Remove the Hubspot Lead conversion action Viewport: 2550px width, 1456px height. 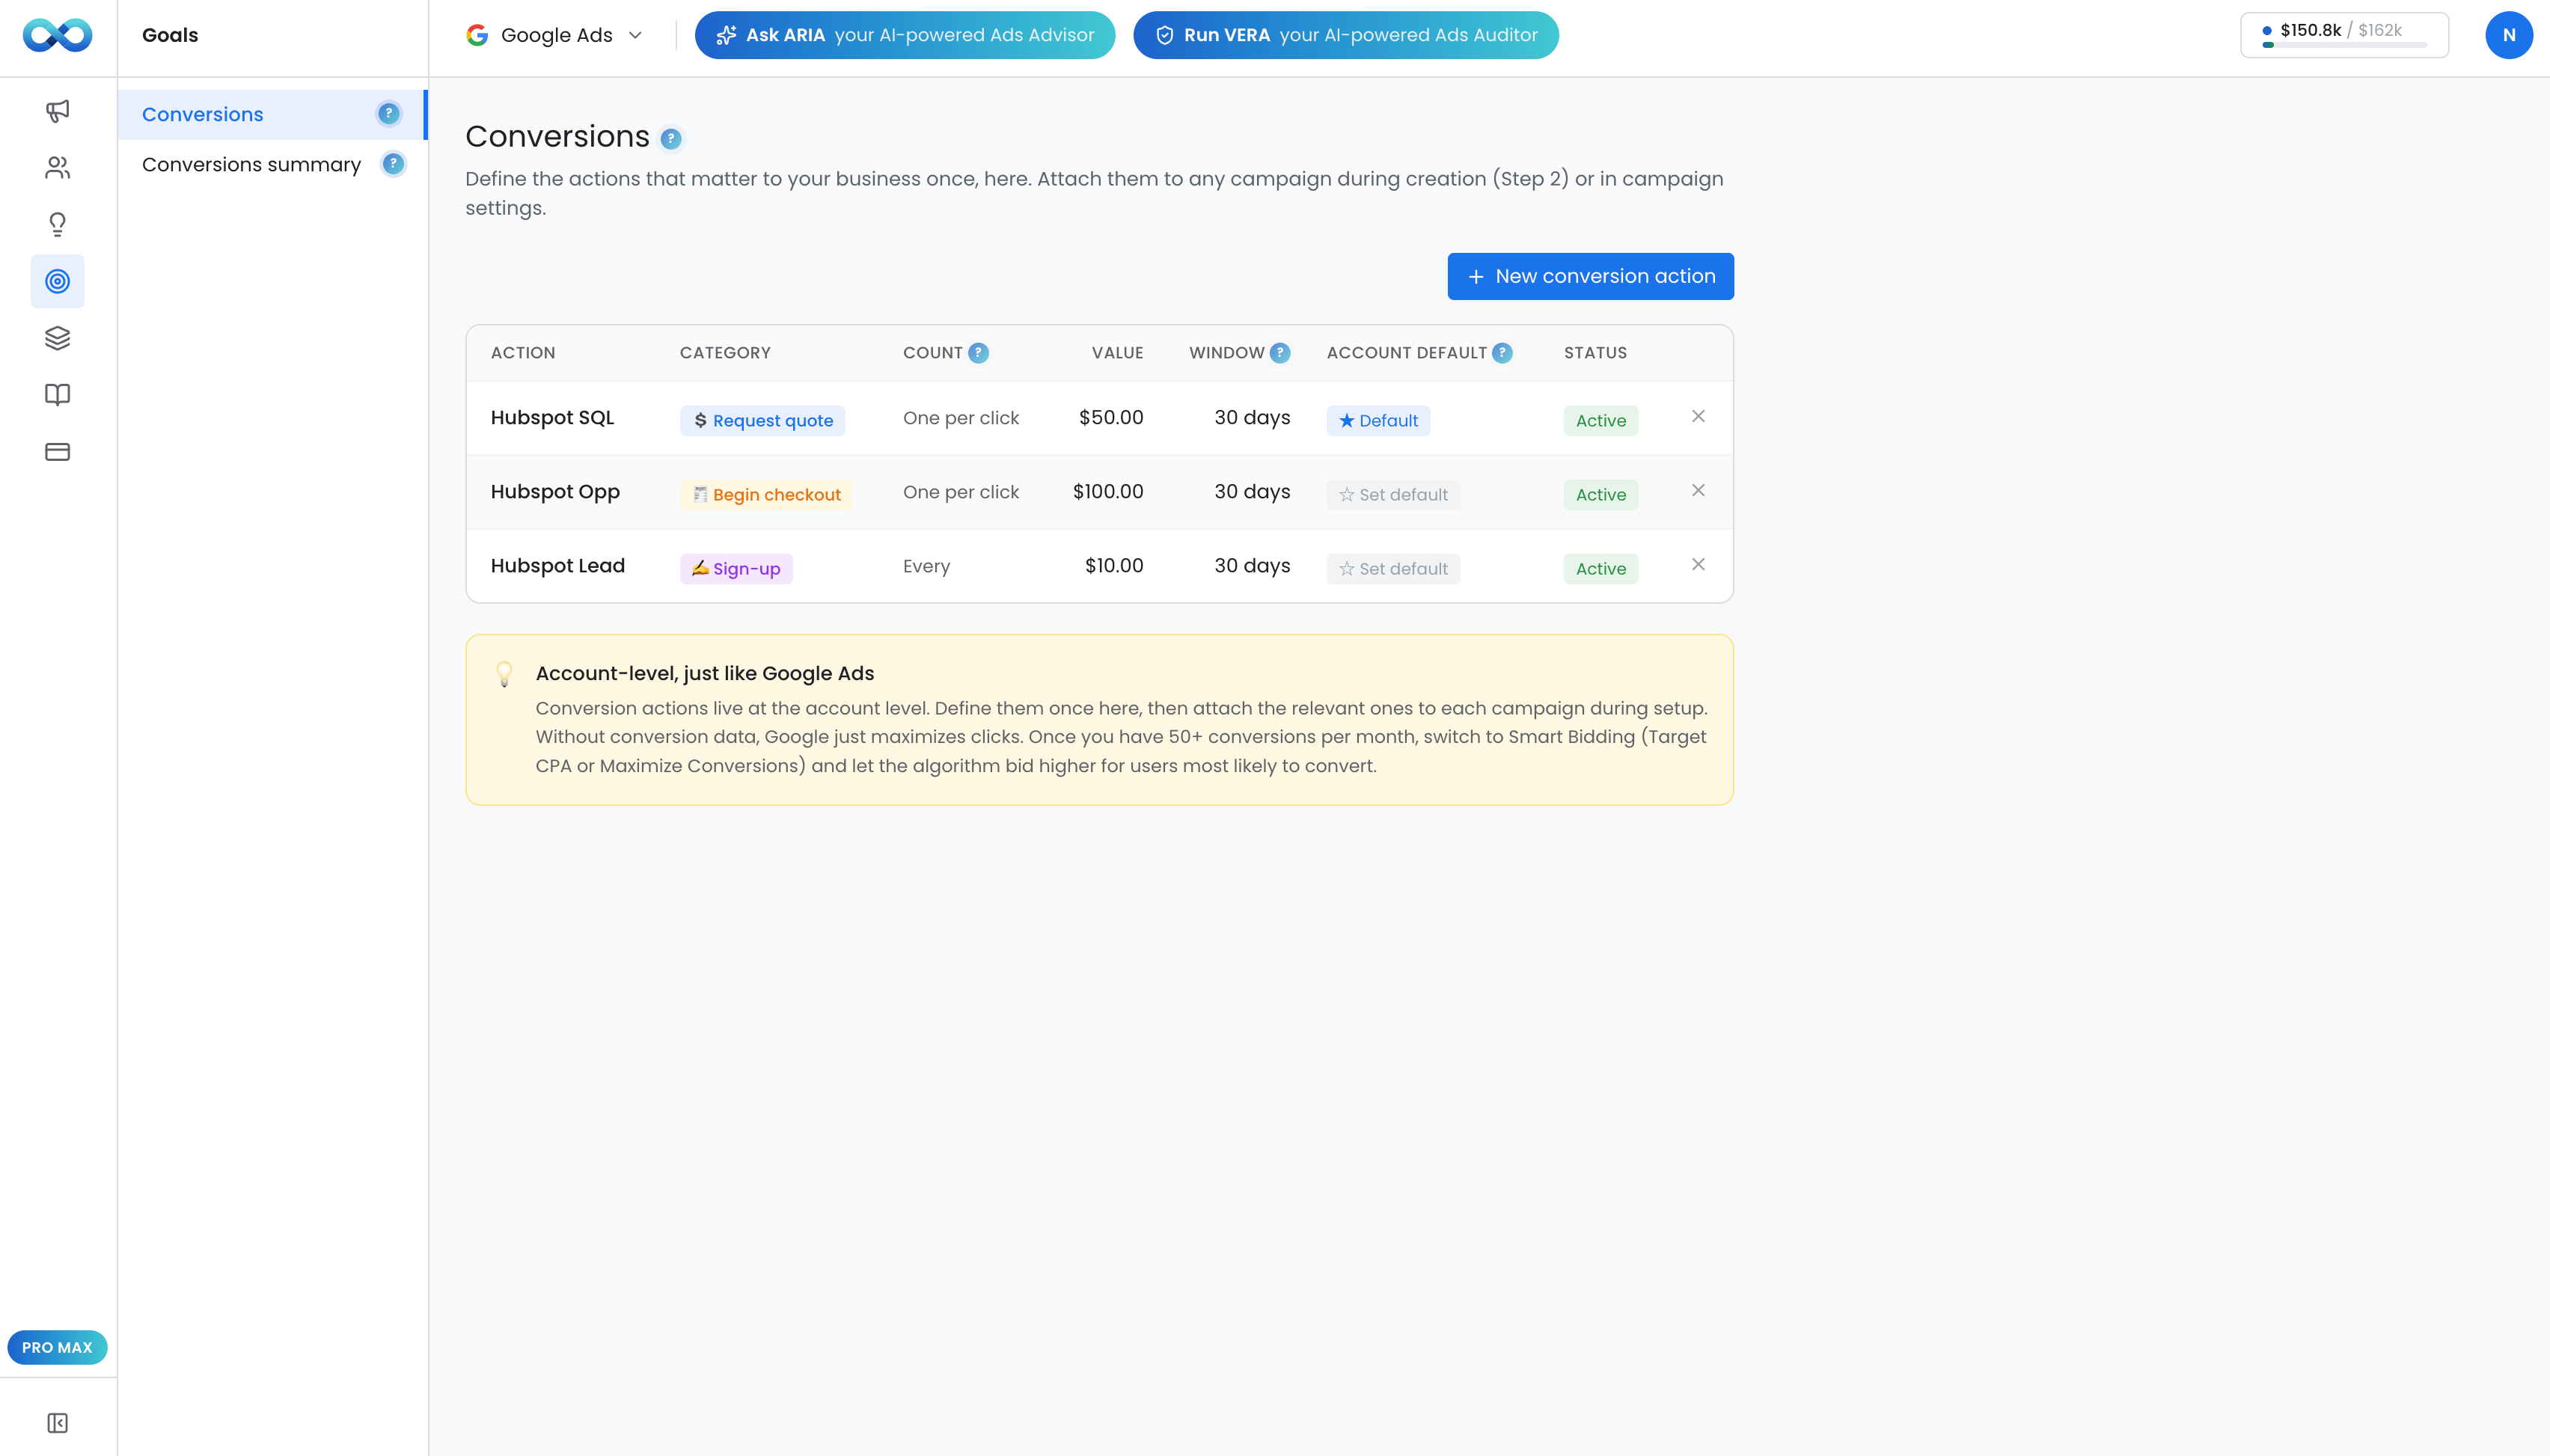pos(1698,564)
